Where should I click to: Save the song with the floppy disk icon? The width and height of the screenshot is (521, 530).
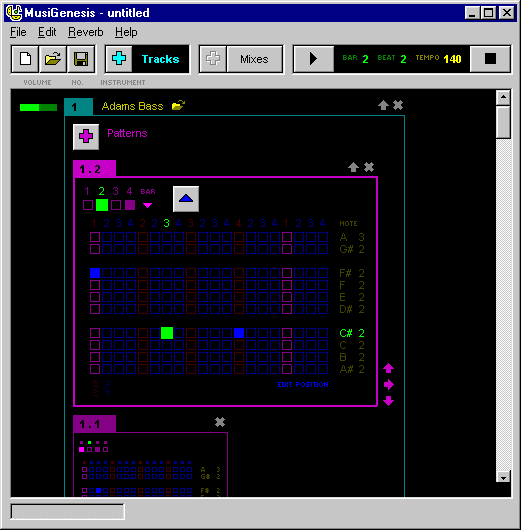coord(81,59)
